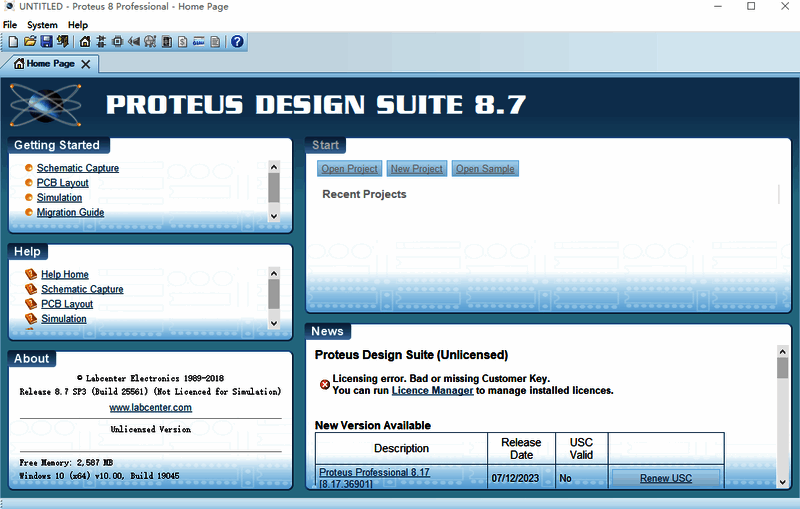Click the Description column header
Image resolution: width=800 pixels, height=509 pixels.
click(x=402, y=448)
